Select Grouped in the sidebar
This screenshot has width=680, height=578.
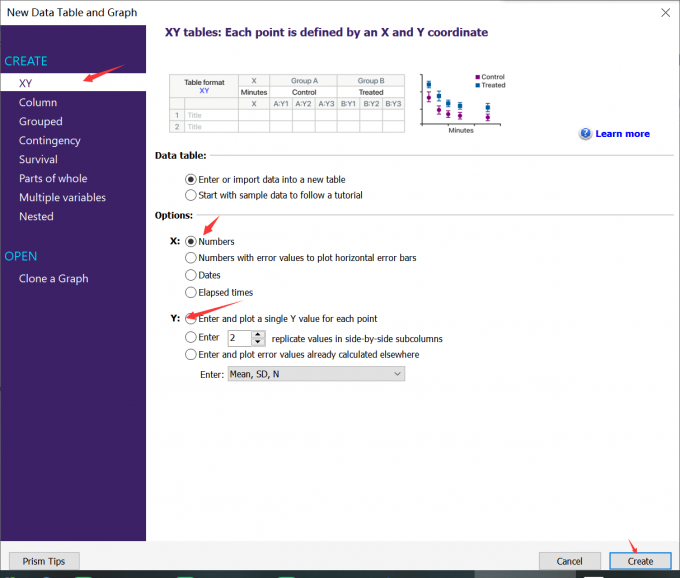point(41,121)
